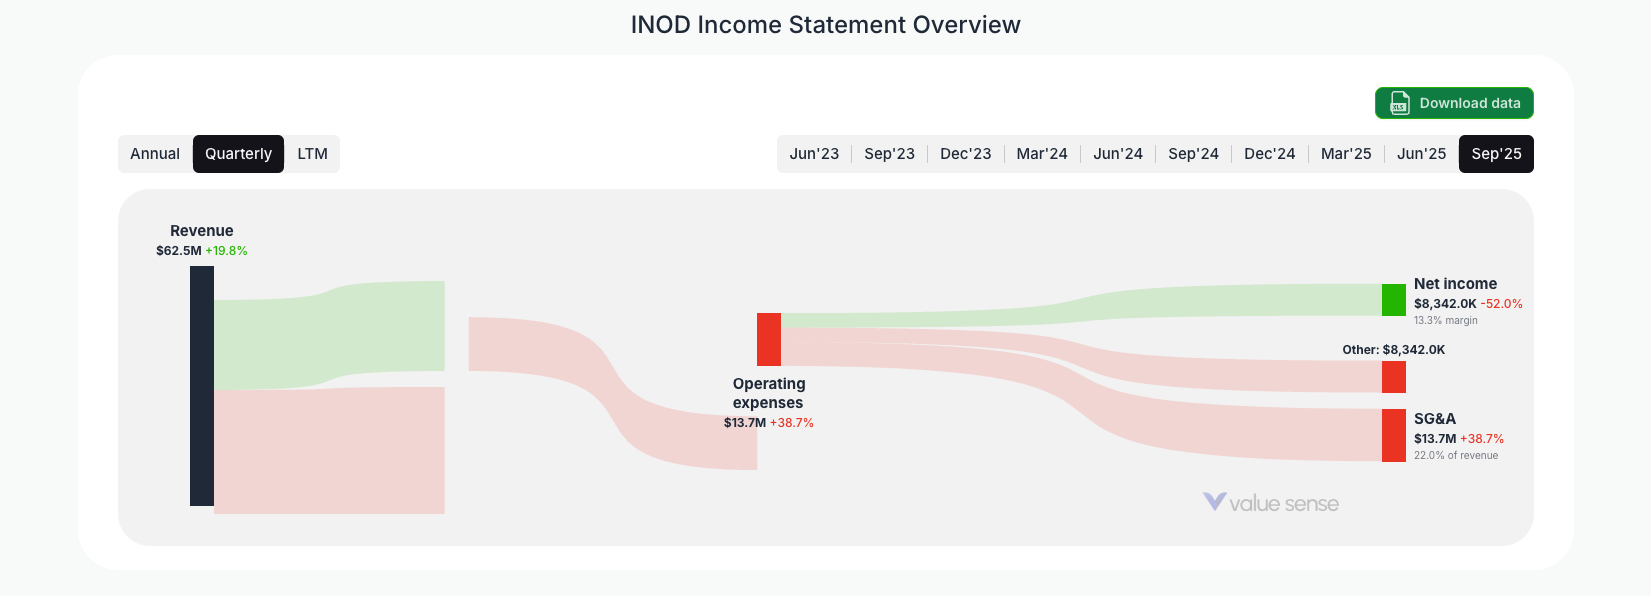Open the Jun'24 quarter view
The height and width of the screenshot is (596, 1651).
[x=1118, y=153]
